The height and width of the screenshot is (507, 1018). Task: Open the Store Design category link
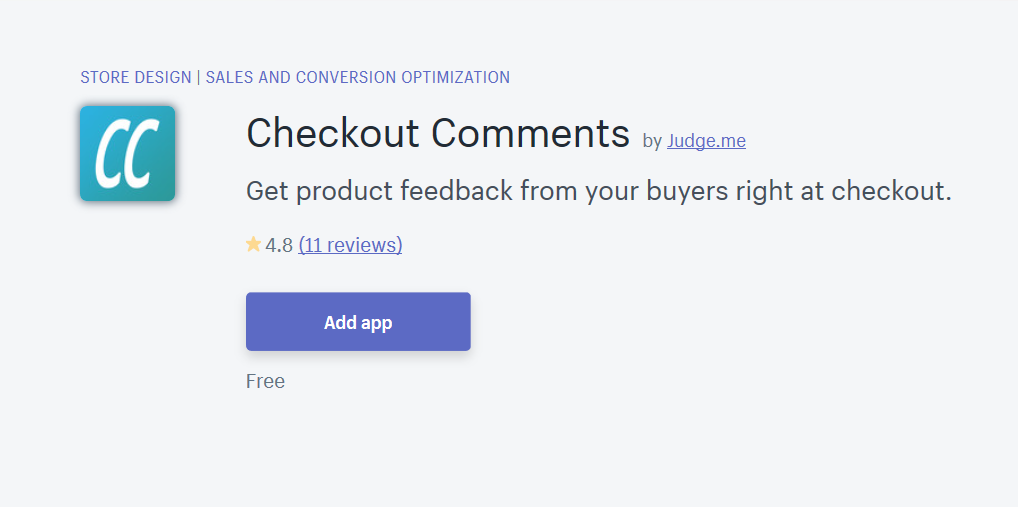coord(136,77)
